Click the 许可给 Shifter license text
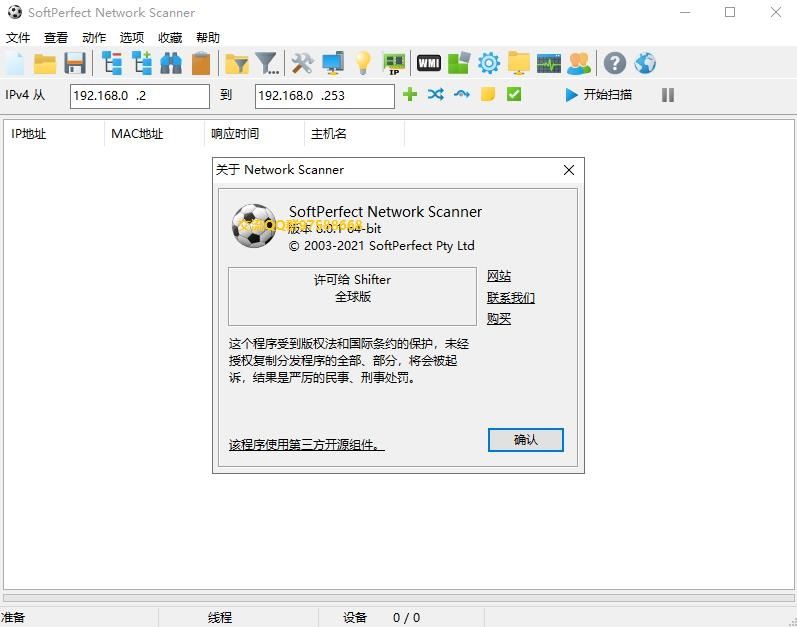This screenshot has height=627, width=797. (352, 279)
